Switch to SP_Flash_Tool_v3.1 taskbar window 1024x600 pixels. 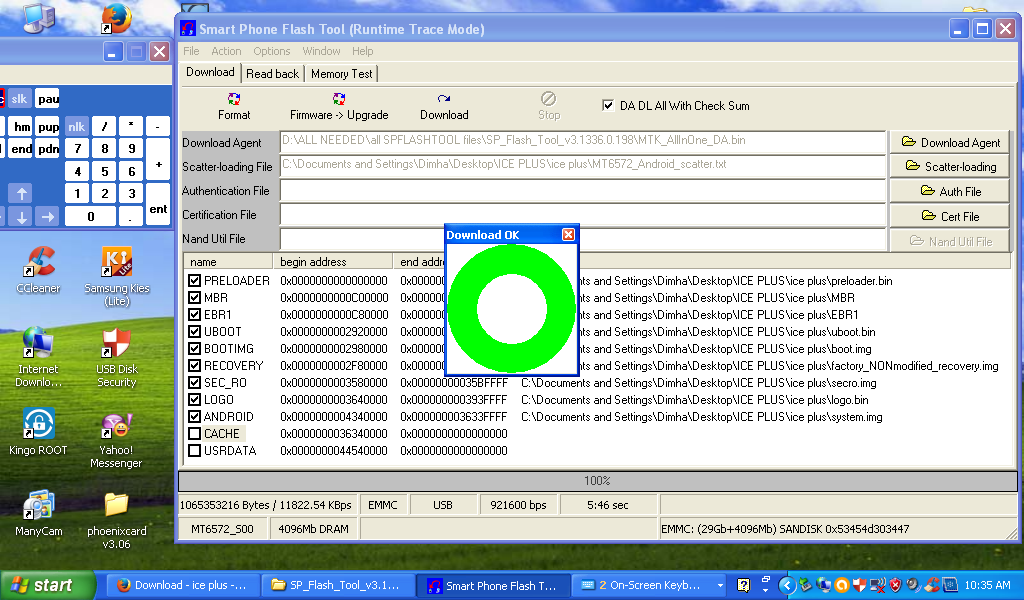tap(336, 585)
